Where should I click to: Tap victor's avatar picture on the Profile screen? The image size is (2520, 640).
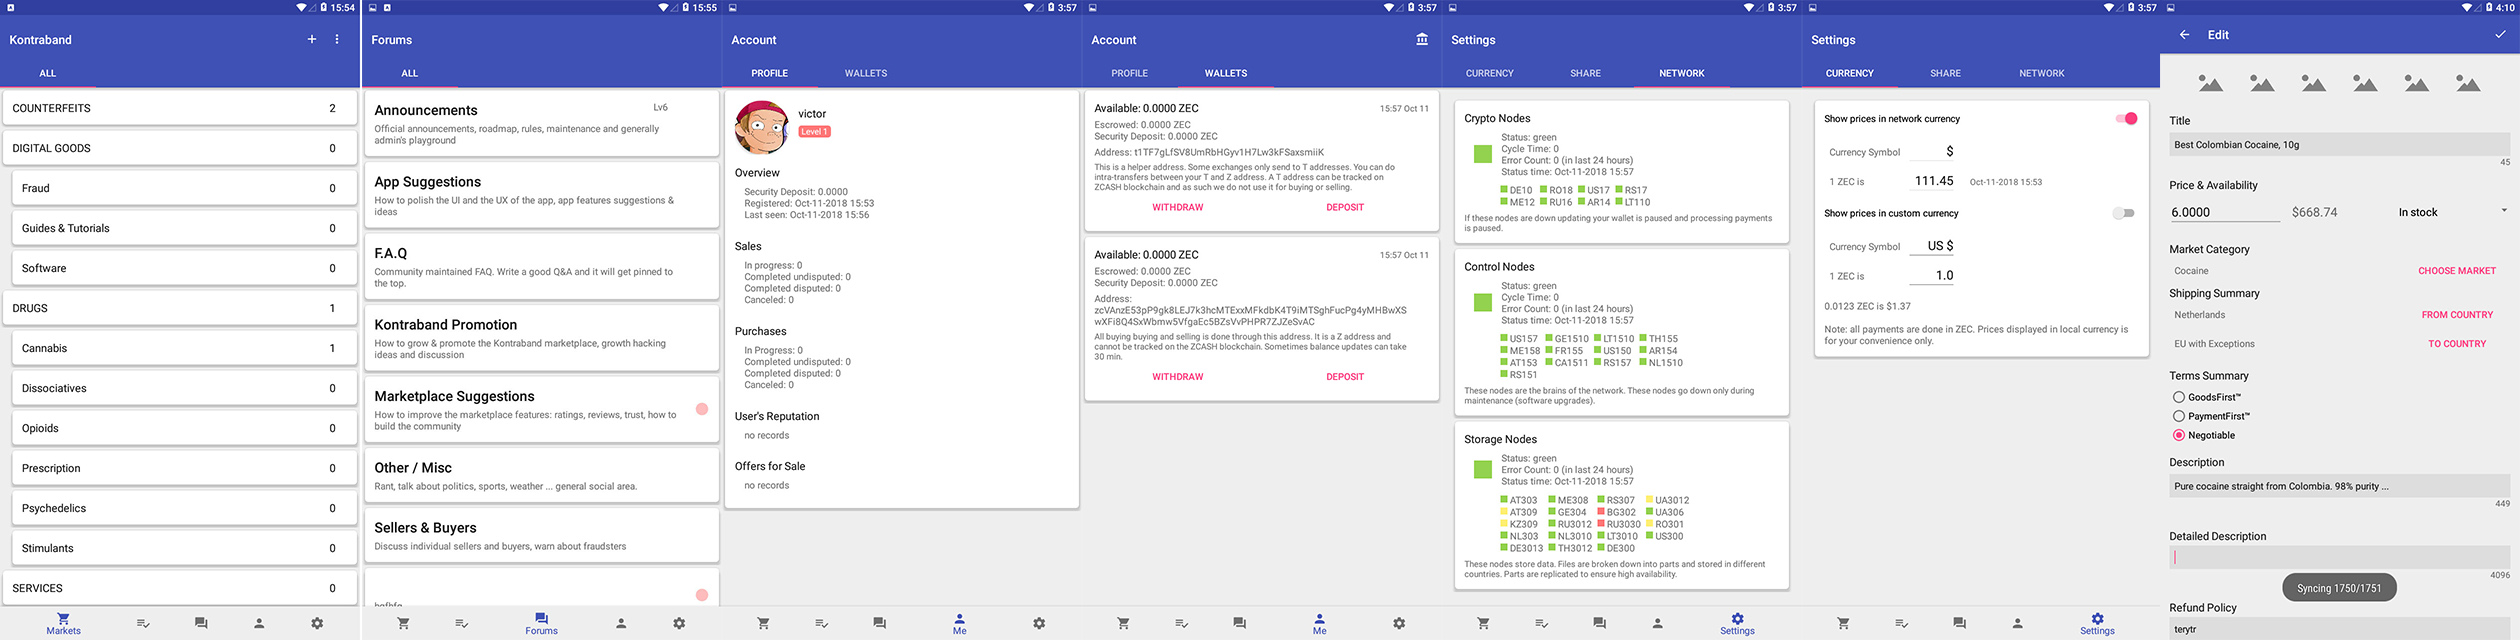(x=762, y=127)
